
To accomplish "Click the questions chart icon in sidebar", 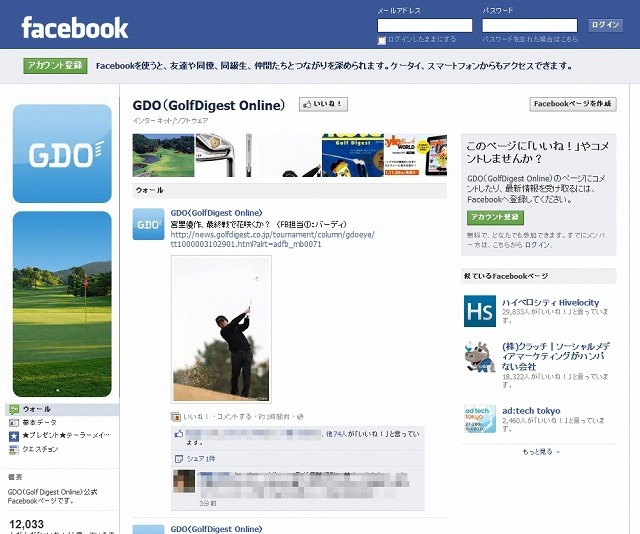I will [14, 449].
